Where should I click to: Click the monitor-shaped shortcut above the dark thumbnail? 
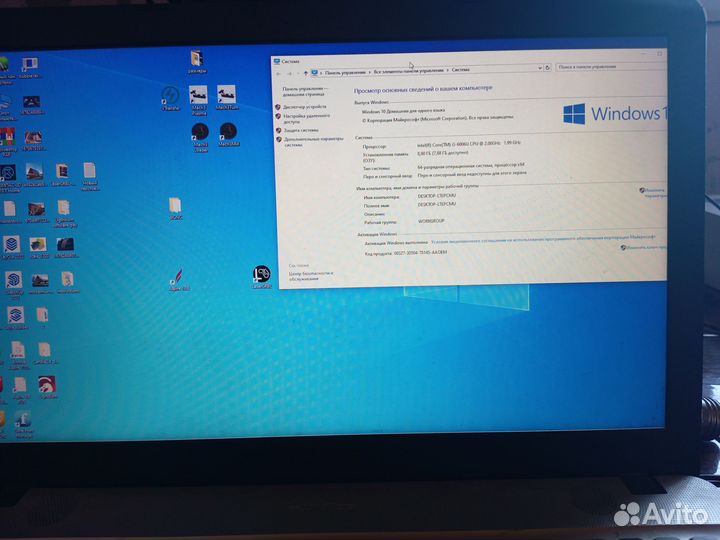[x=30, y=67]
